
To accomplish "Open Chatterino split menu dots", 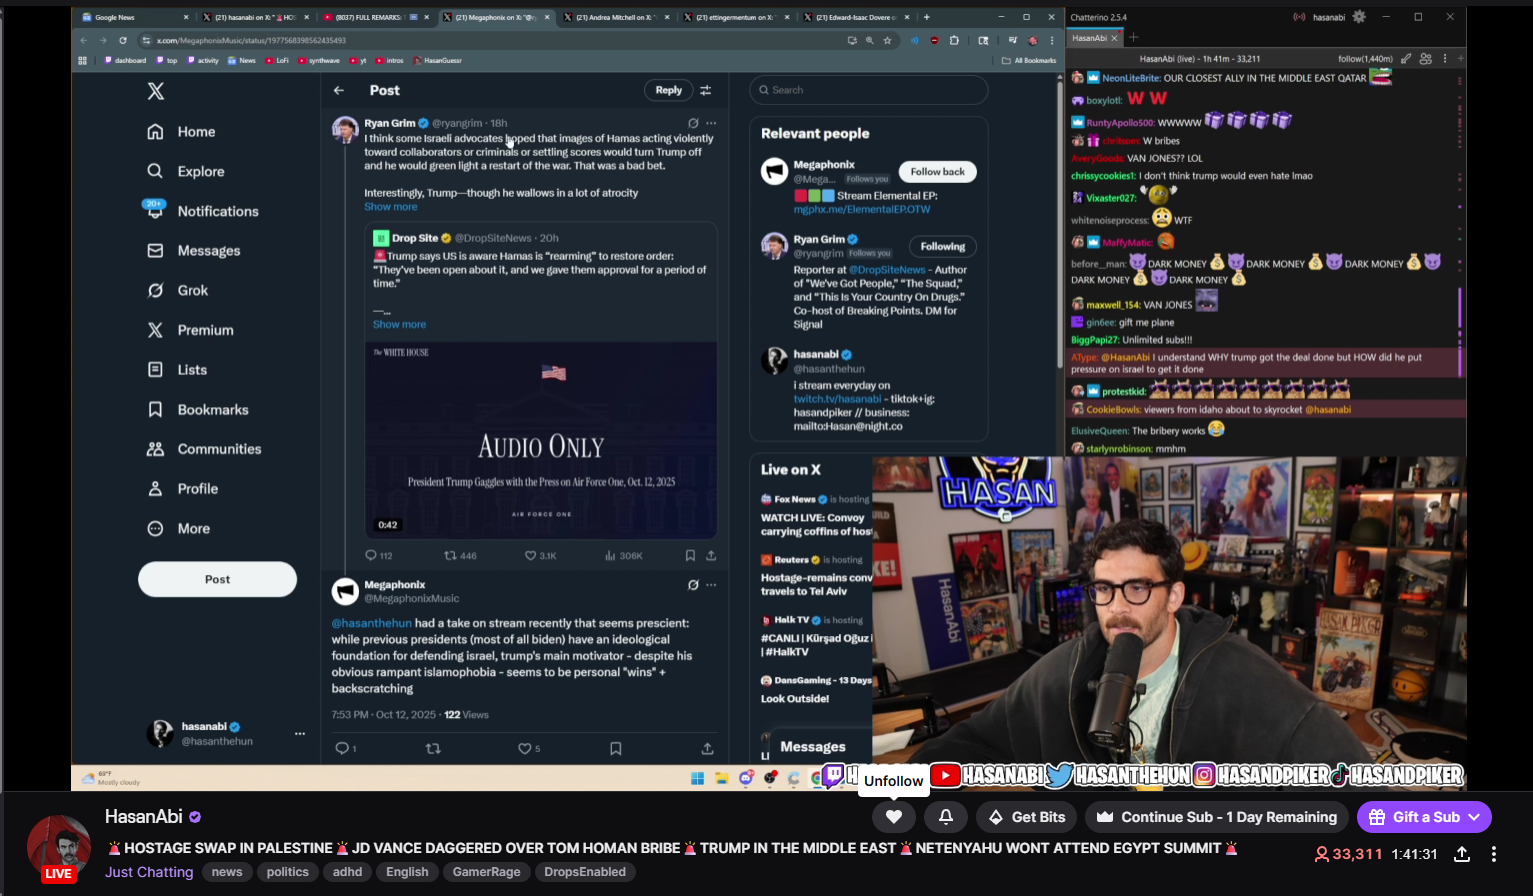I will (1445, 59).
